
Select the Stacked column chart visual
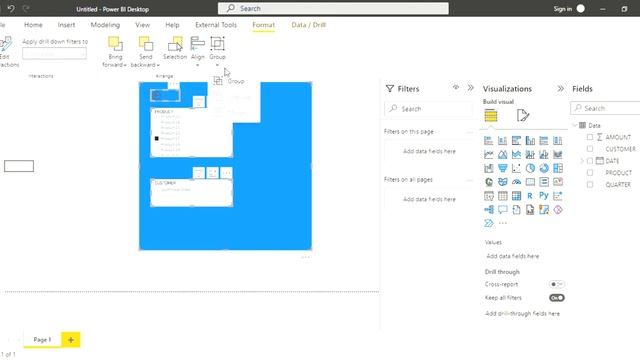click(x=502, y=141)
